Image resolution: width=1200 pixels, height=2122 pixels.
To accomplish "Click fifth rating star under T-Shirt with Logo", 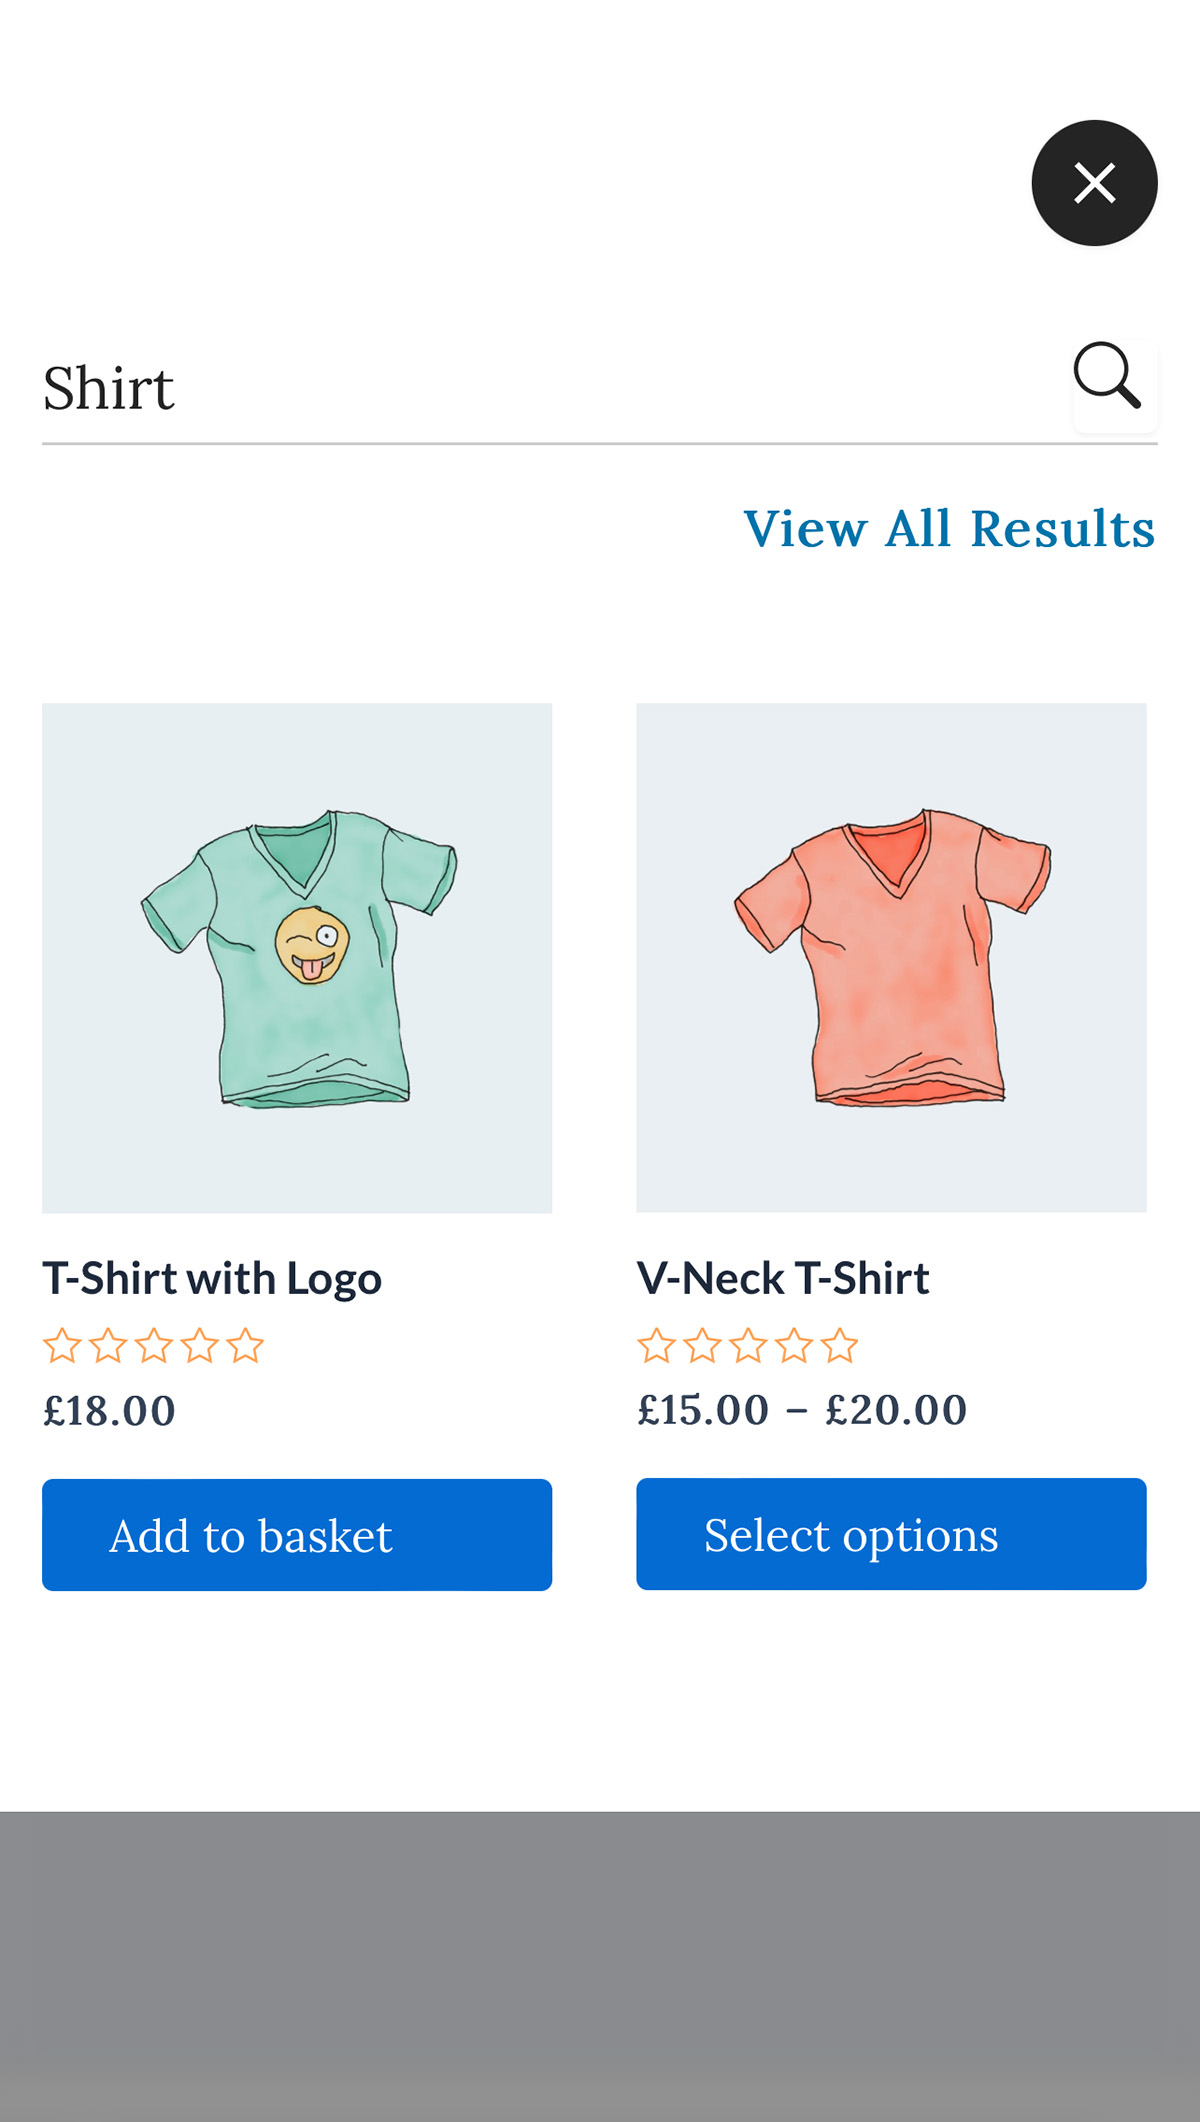I will tap(245, 1346).
